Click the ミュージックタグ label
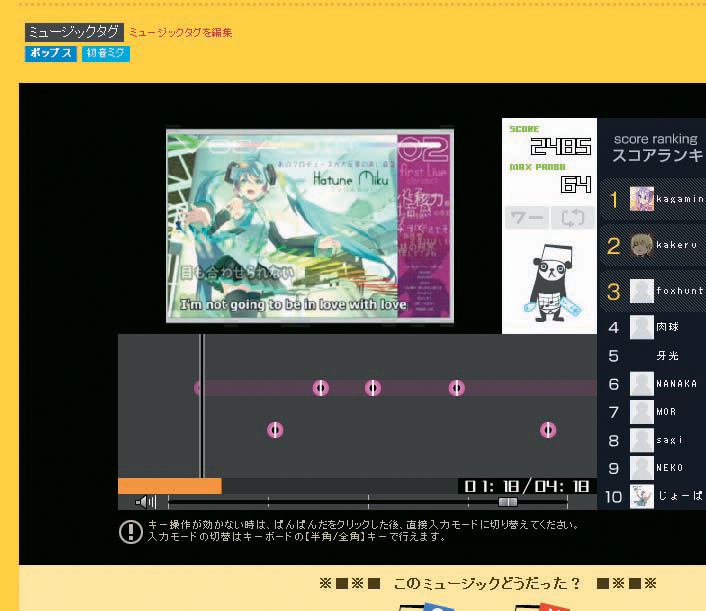The height and width of the screenshot is (611, 706). pos(74,32)
